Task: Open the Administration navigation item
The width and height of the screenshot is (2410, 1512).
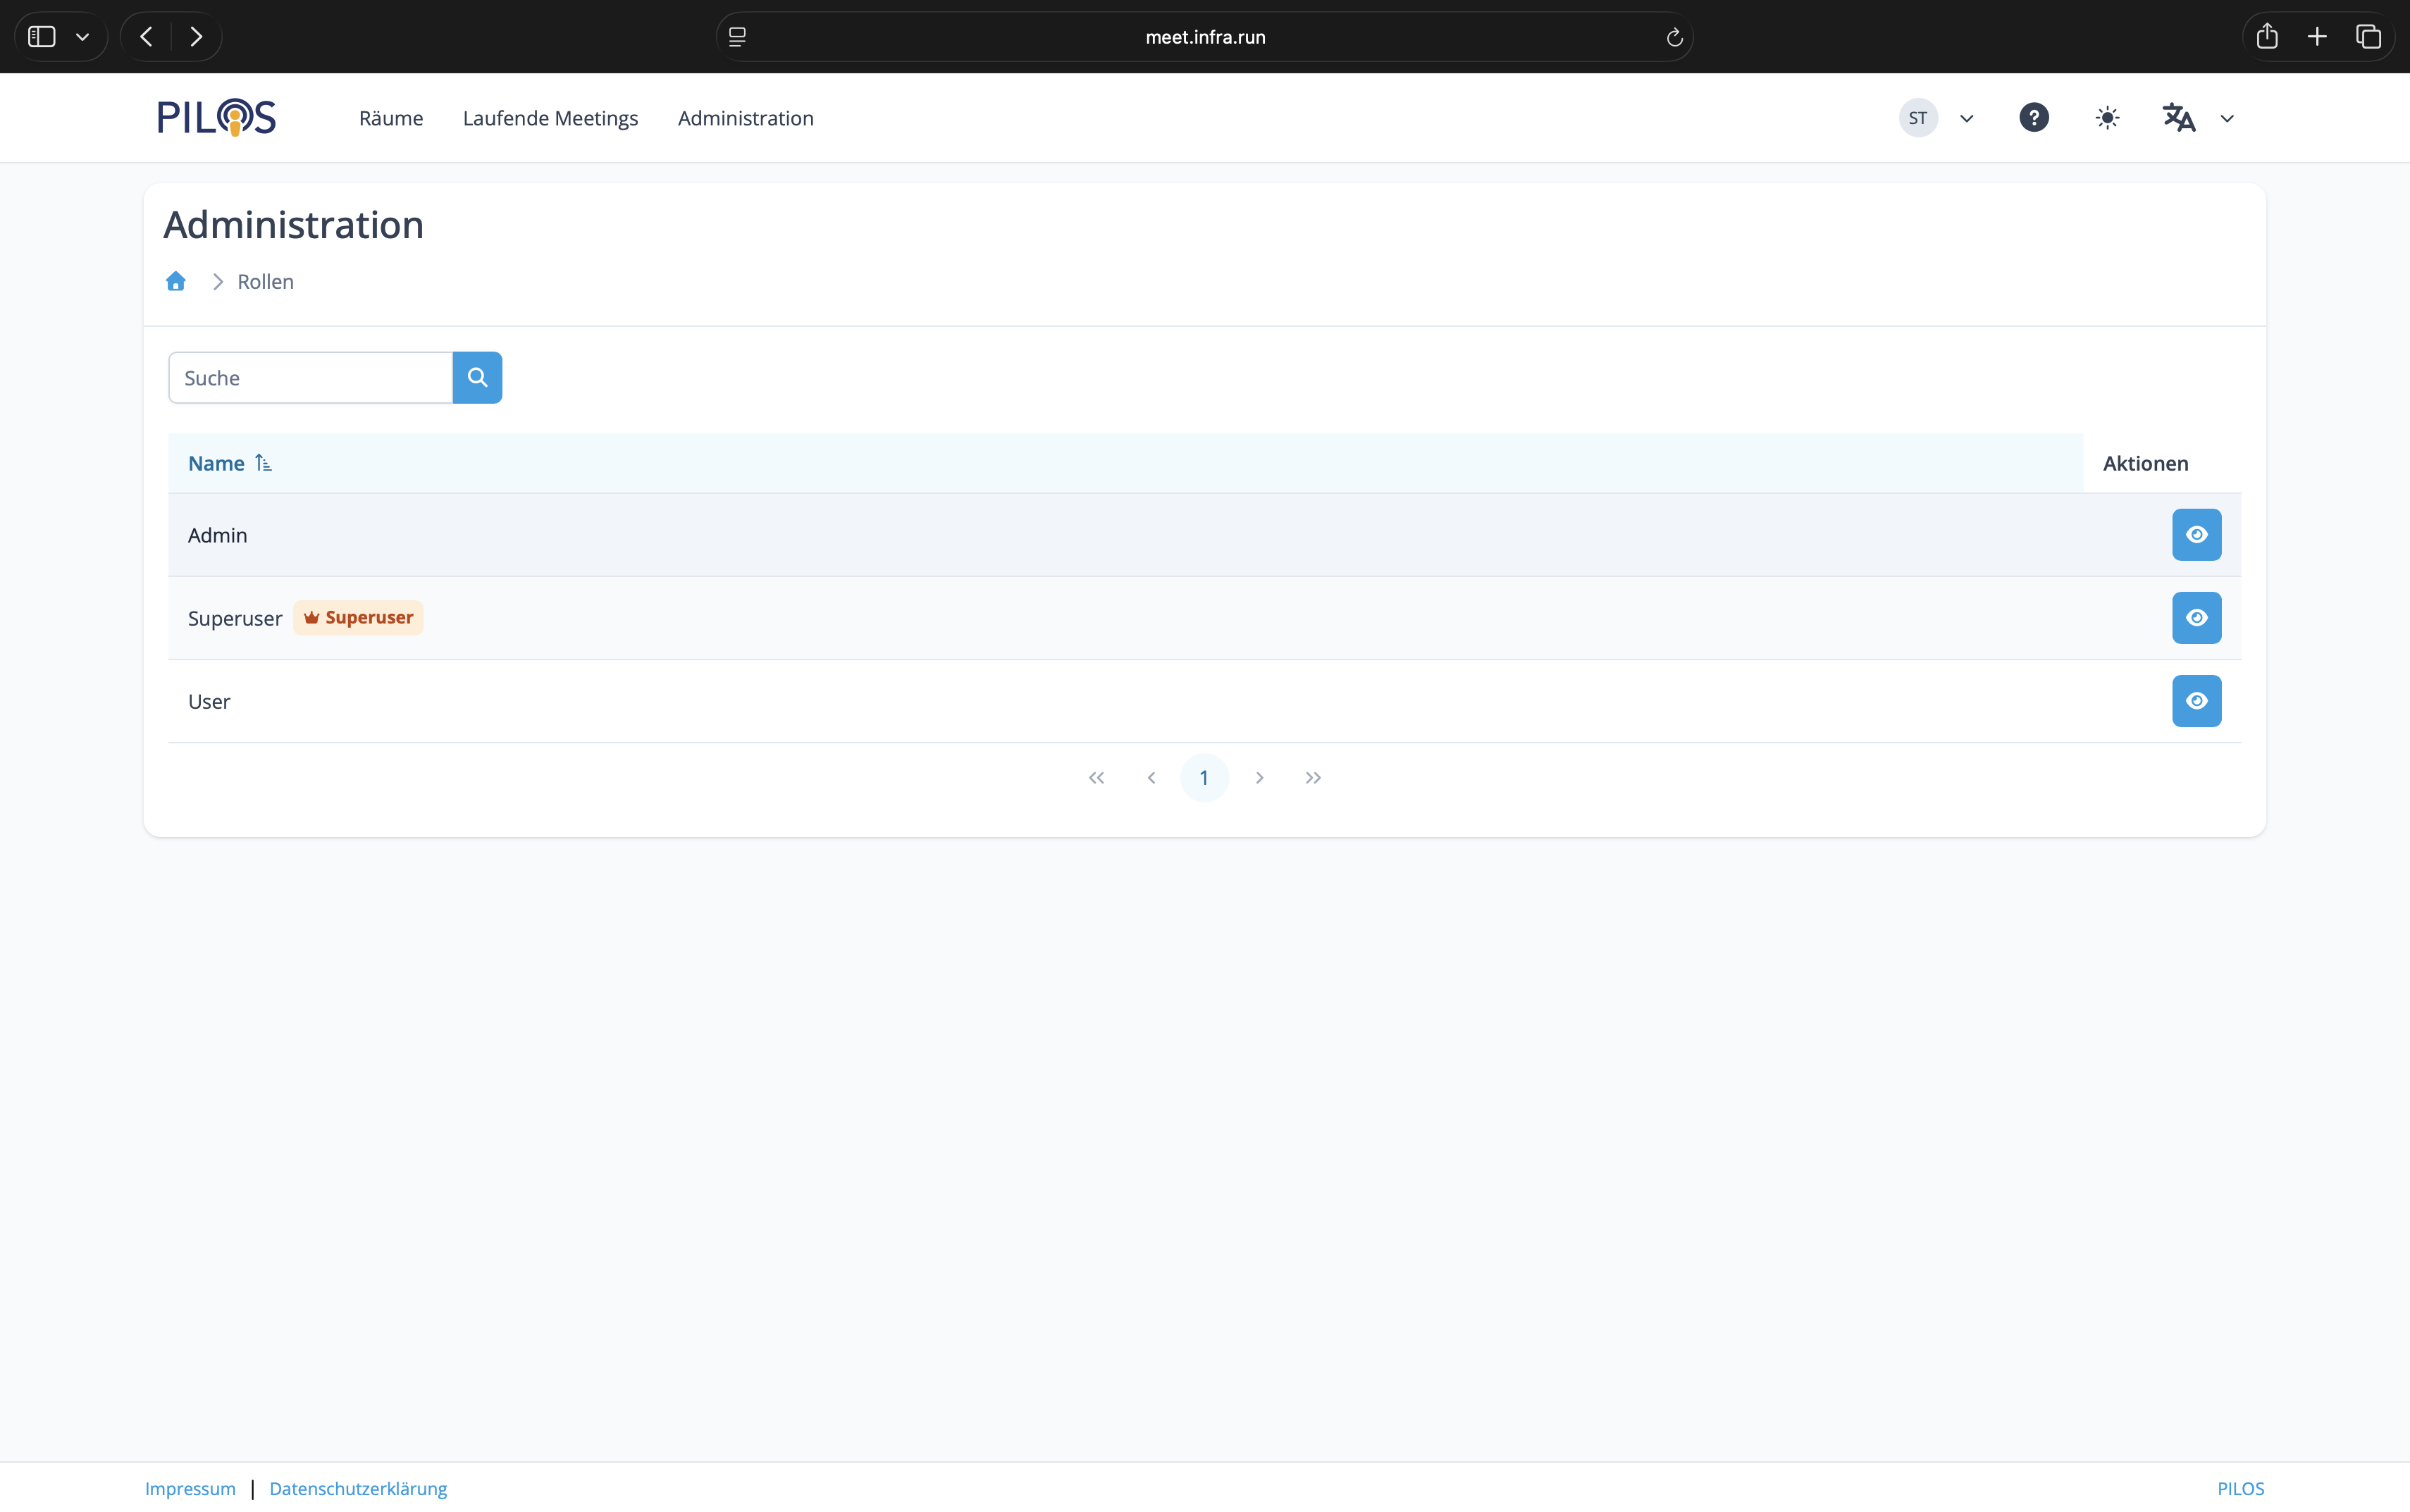Action: point(745,118)
